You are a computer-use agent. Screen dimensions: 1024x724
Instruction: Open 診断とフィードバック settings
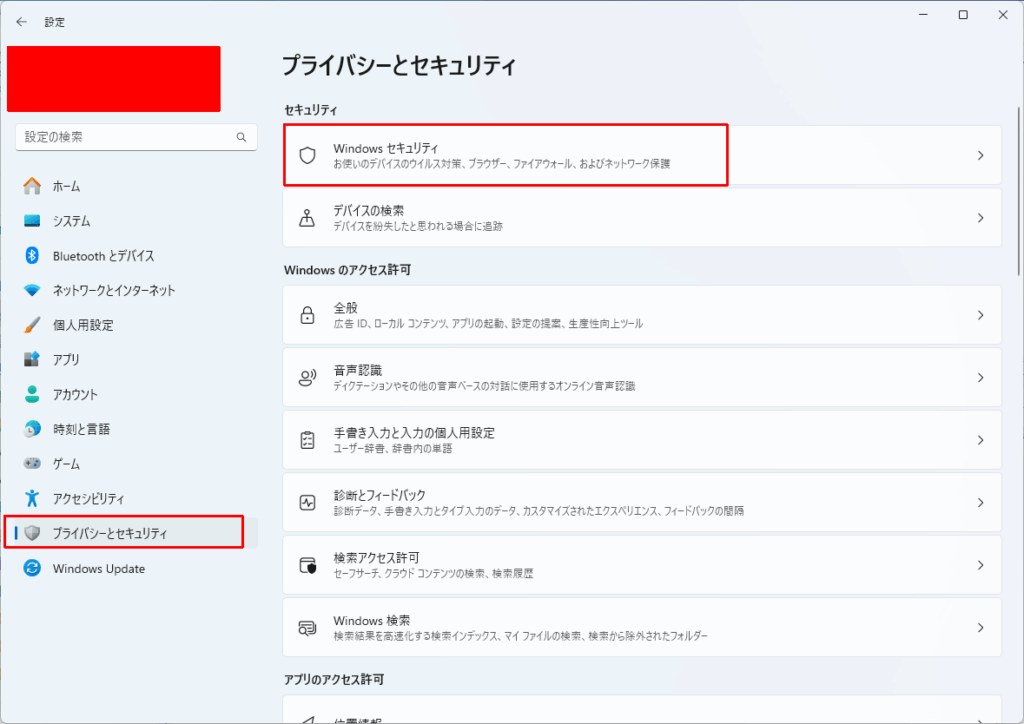[x=642, y=503]
